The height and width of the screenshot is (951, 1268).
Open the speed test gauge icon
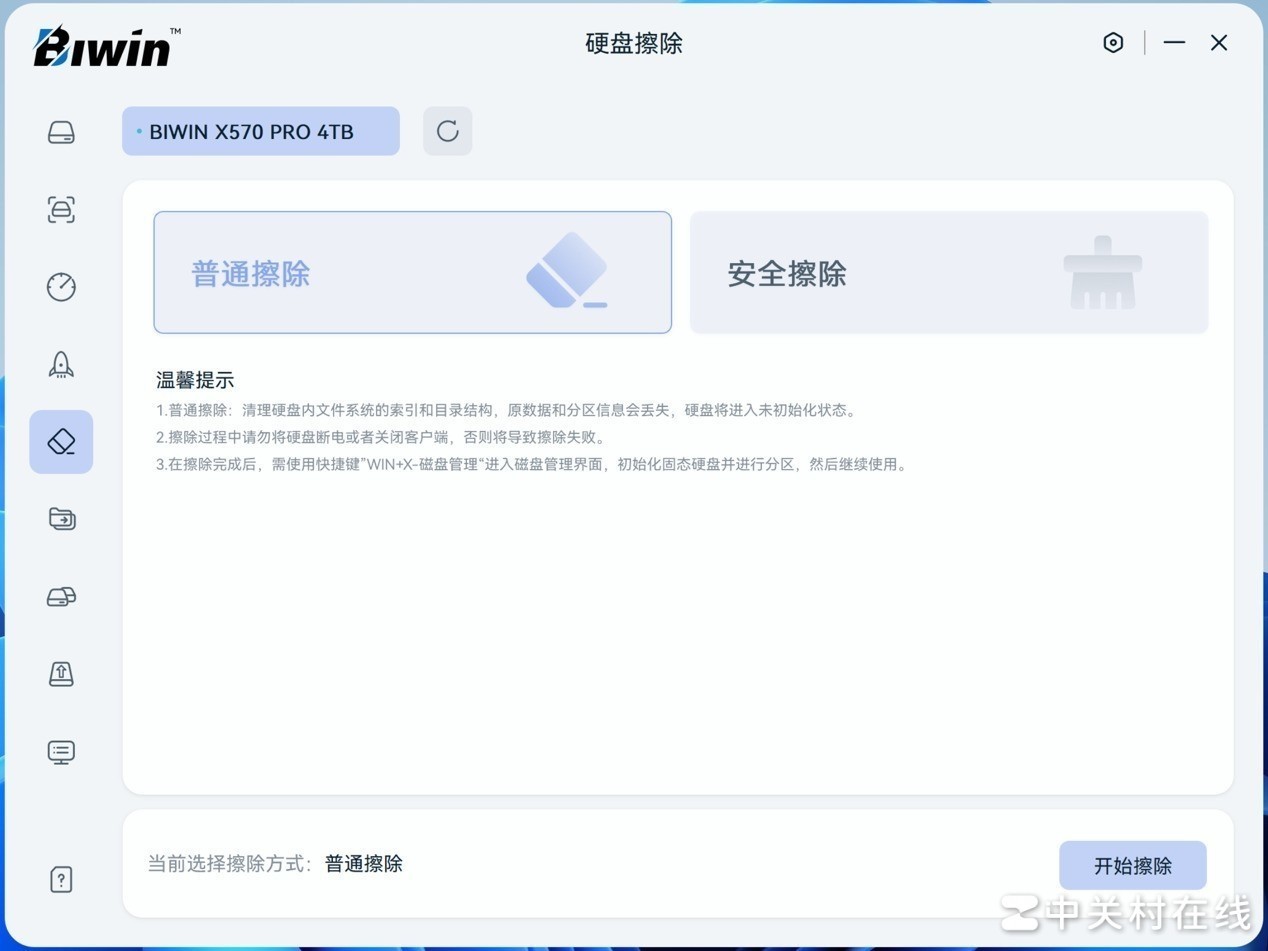point(61,287)
